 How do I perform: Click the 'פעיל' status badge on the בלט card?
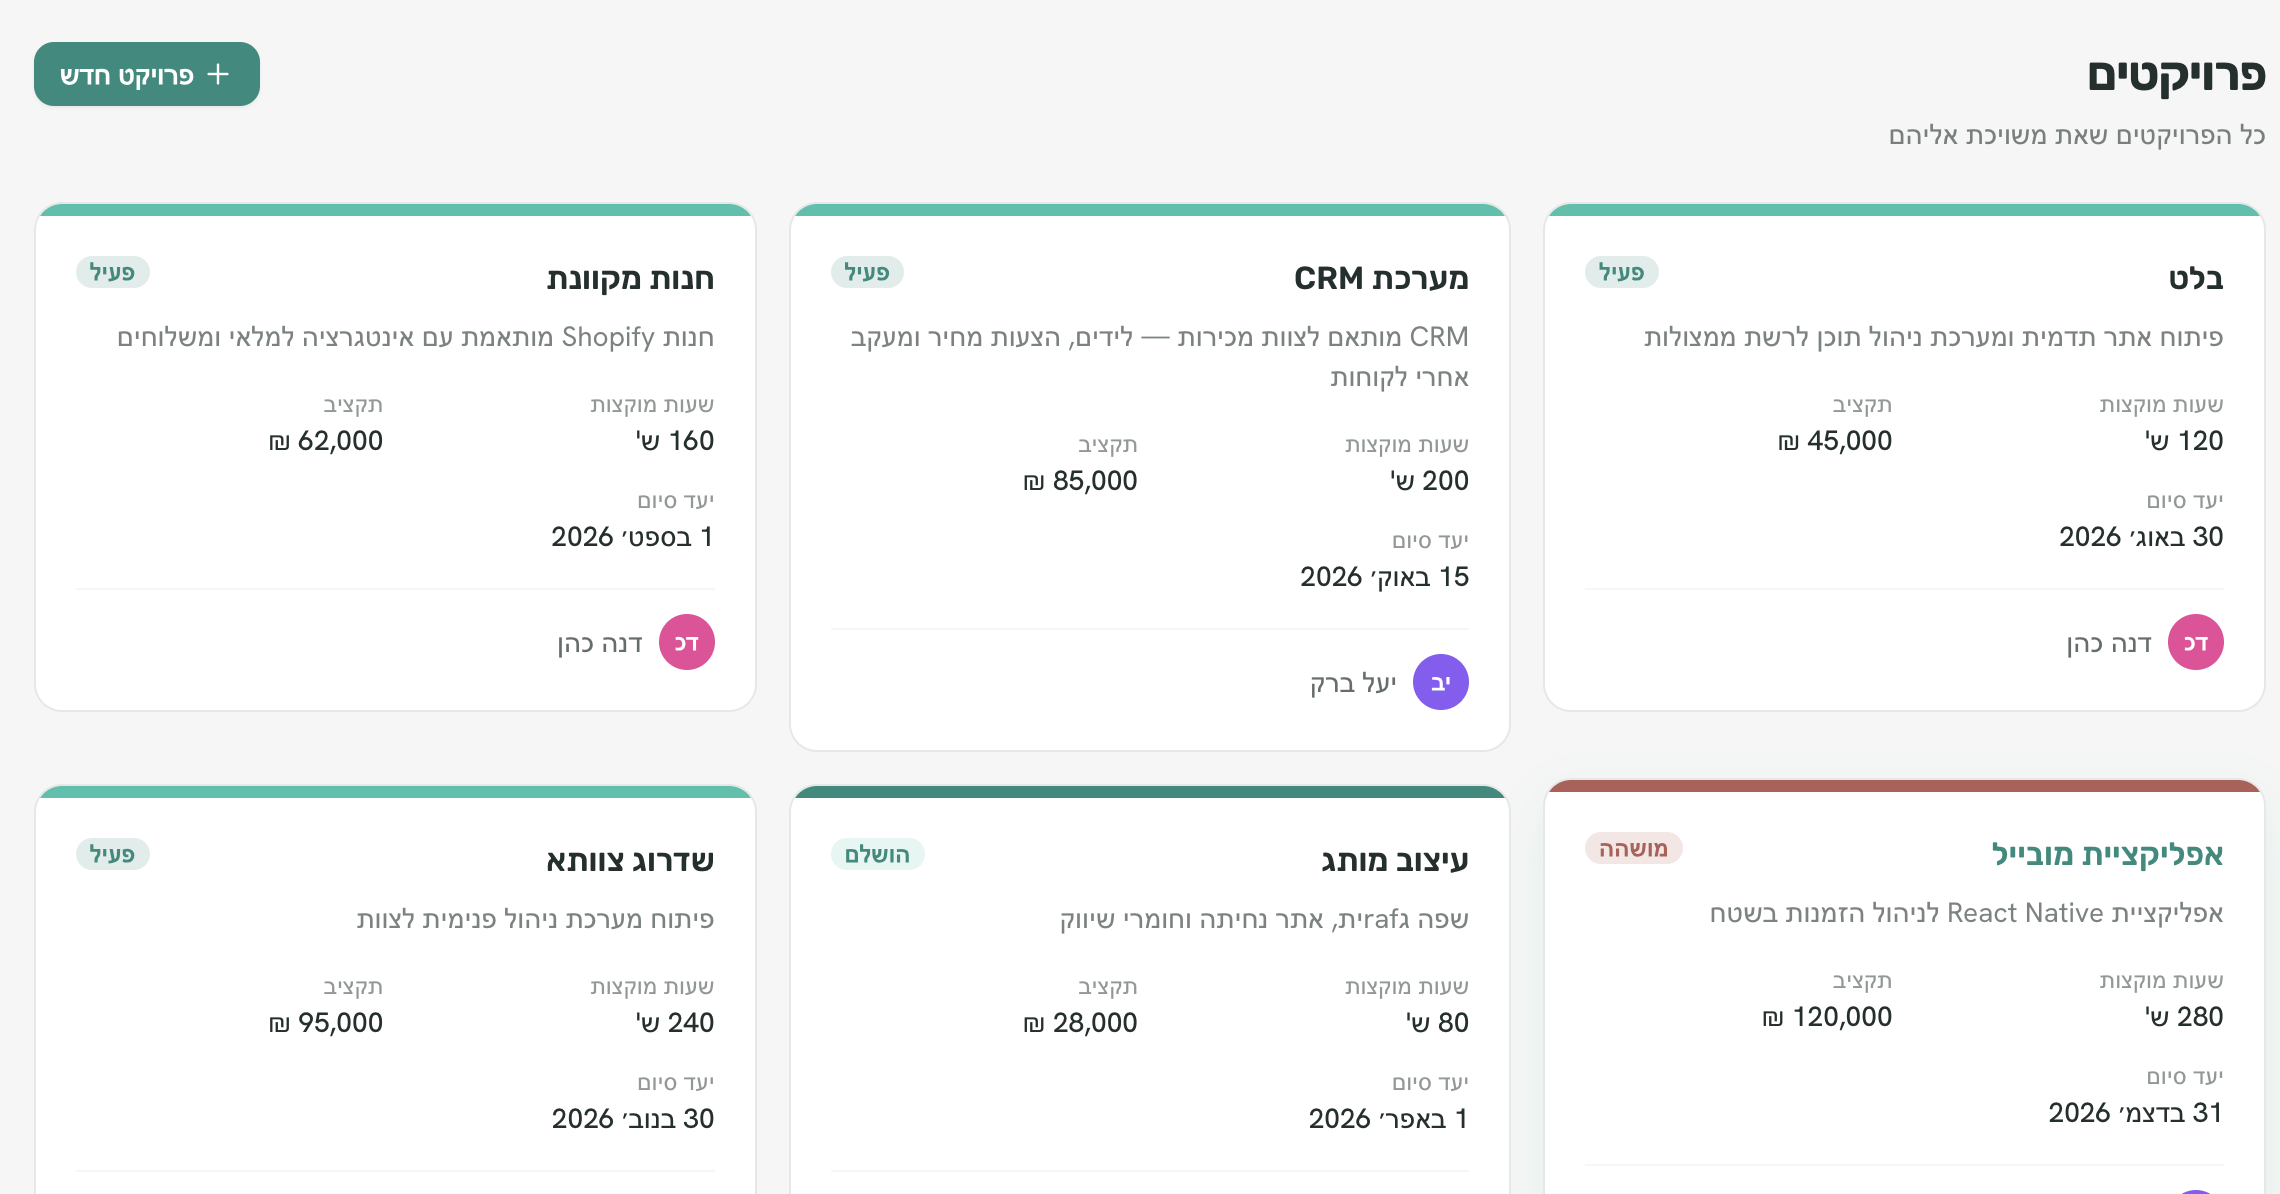1621,272
